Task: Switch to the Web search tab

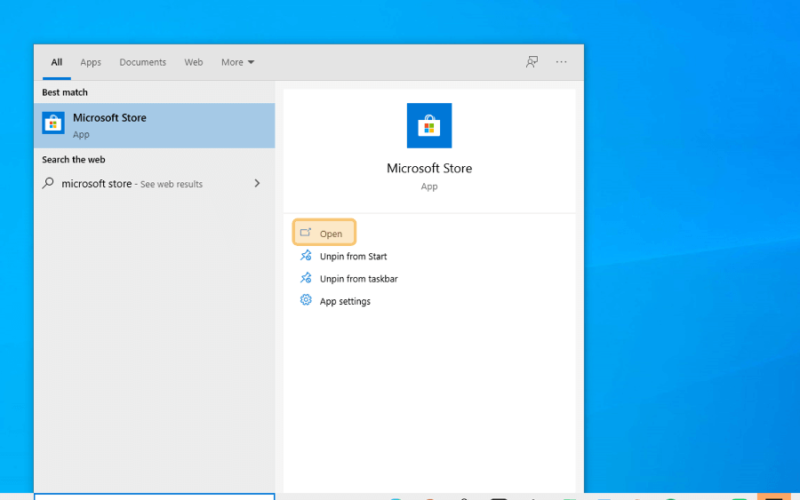Action: pos(193,62)
